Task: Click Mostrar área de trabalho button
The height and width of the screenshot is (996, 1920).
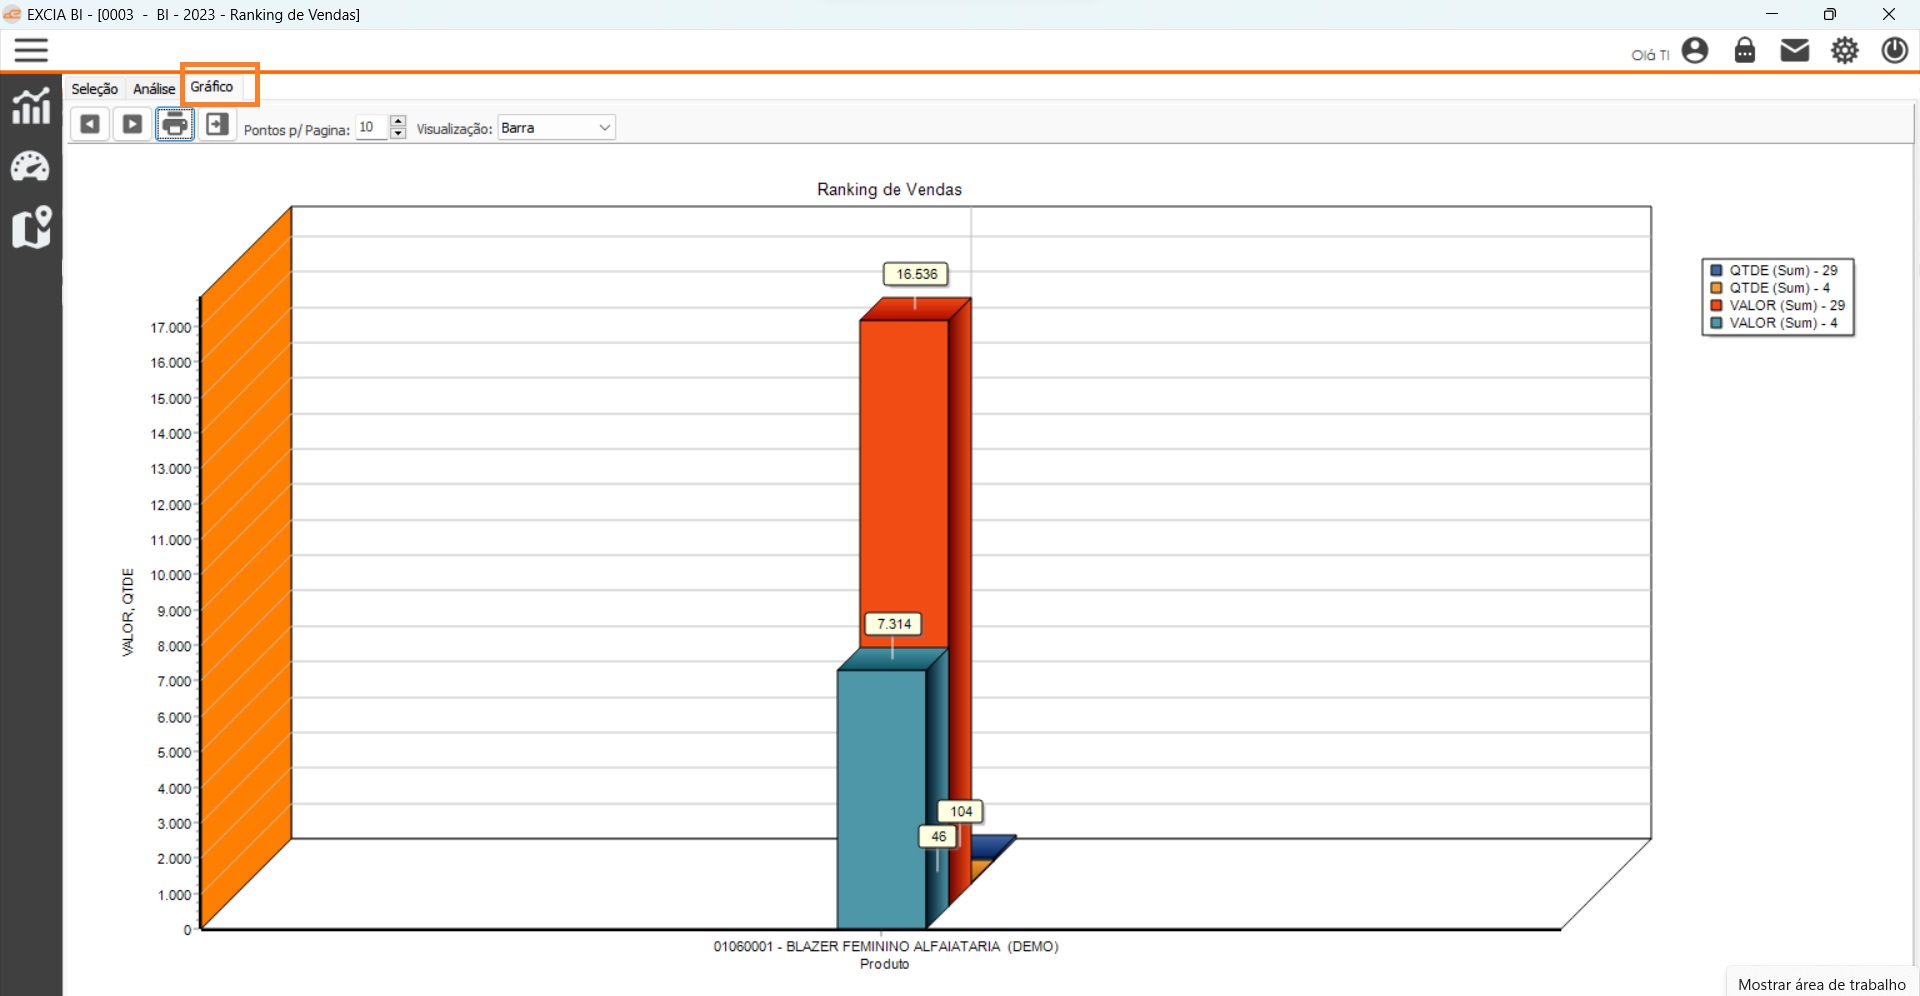Action: (x=1821, y=984)
